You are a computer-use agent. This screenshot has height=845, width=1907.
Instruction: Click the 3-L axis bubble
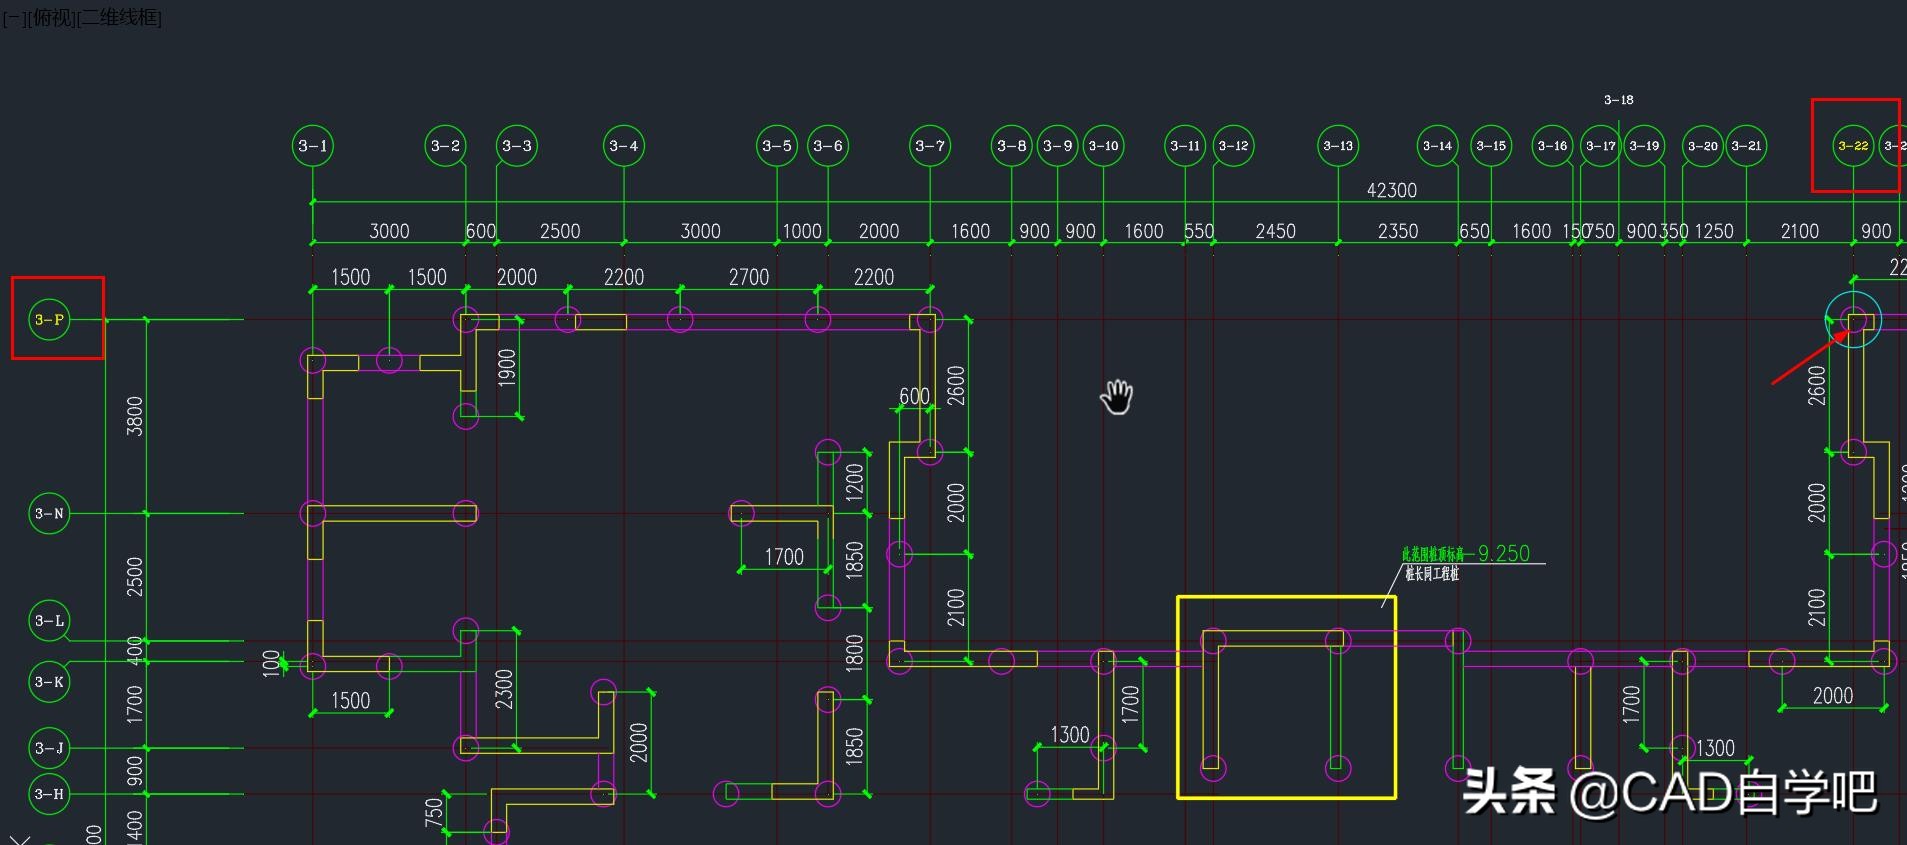(49, 621)
